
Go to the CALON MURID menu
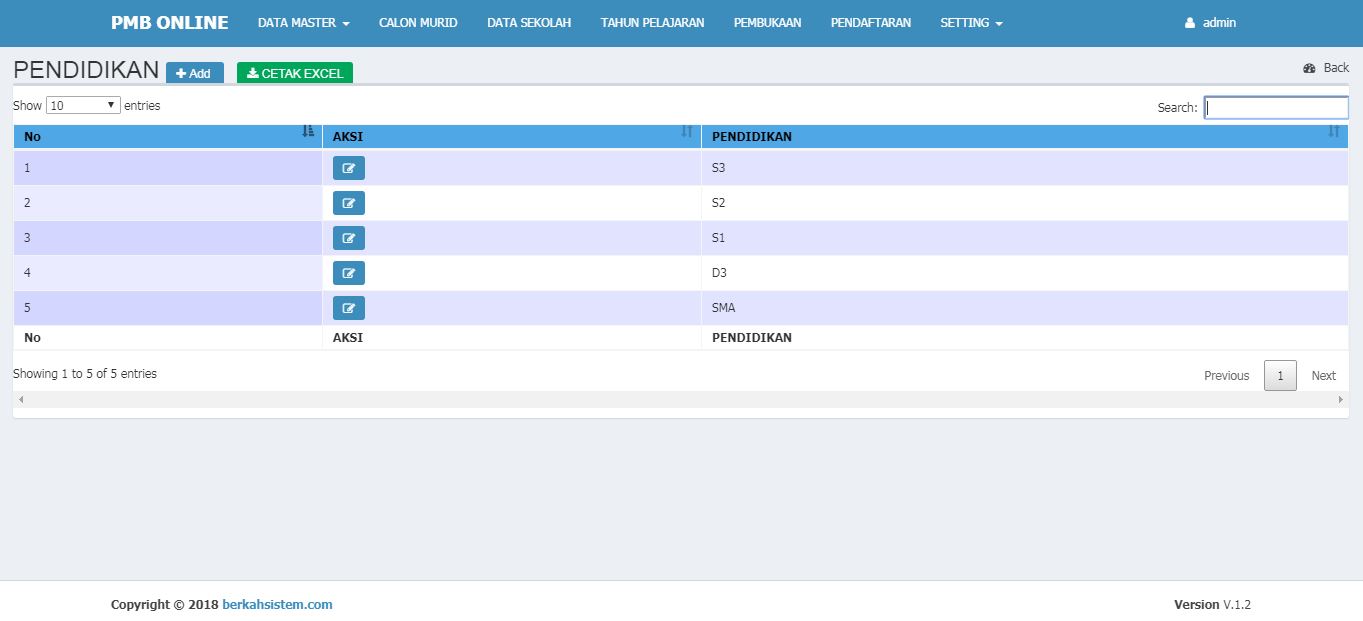(418, 23)
